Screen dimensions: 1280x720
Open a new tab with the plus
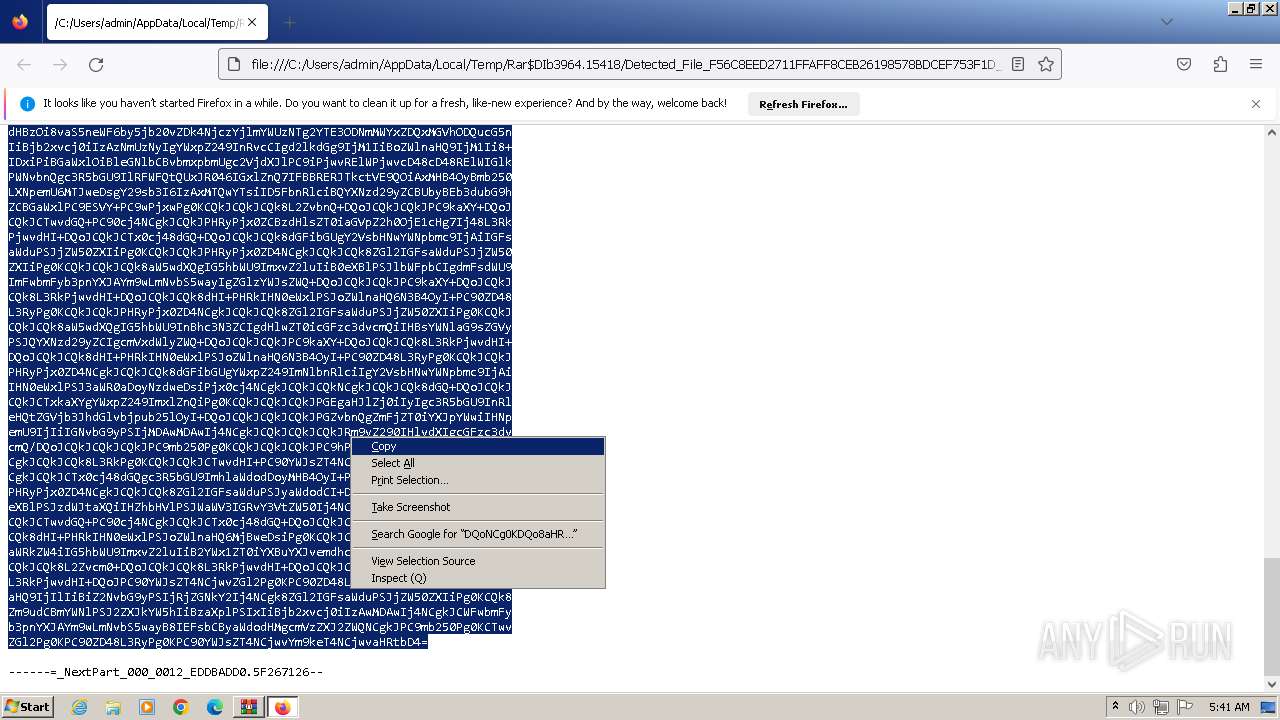[290, 22]
